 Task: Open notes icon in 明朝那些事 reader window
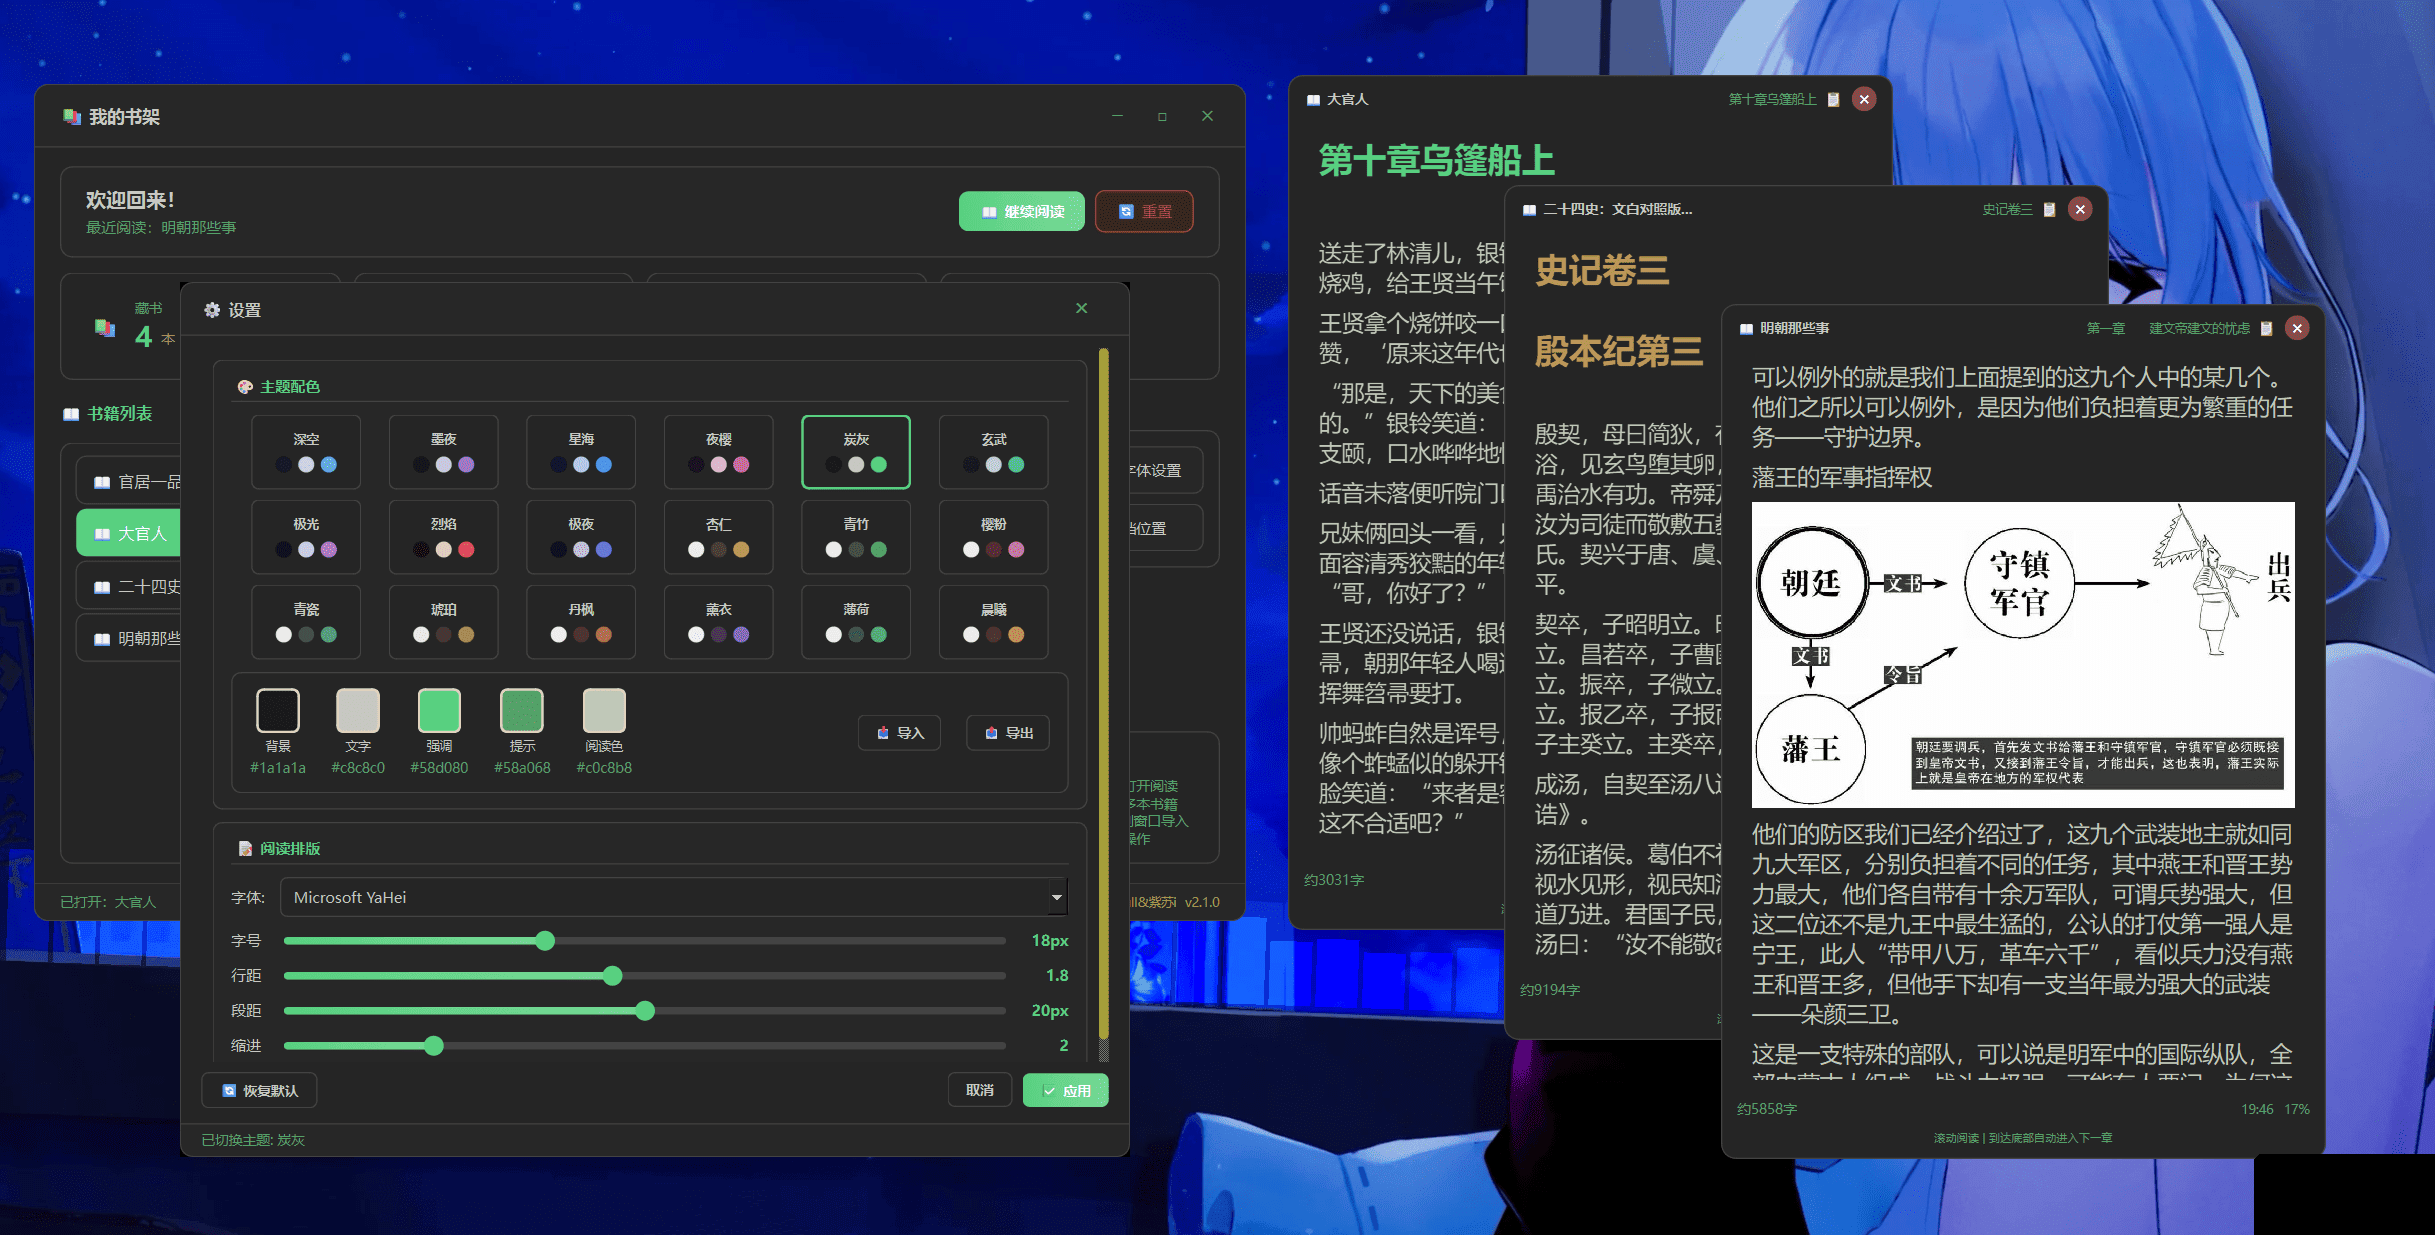tap(2267, 328)
